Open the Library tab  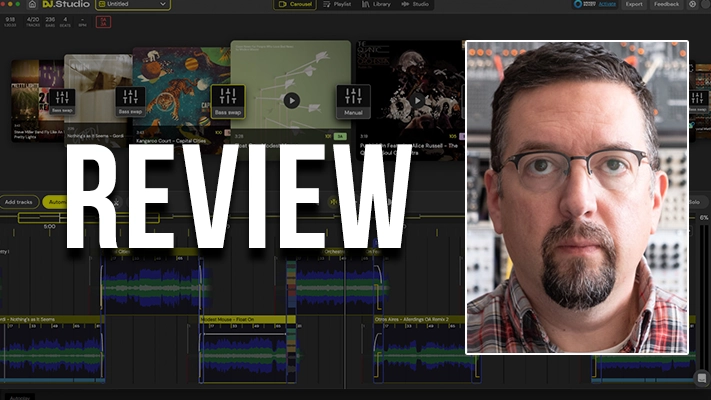[378, 5]
